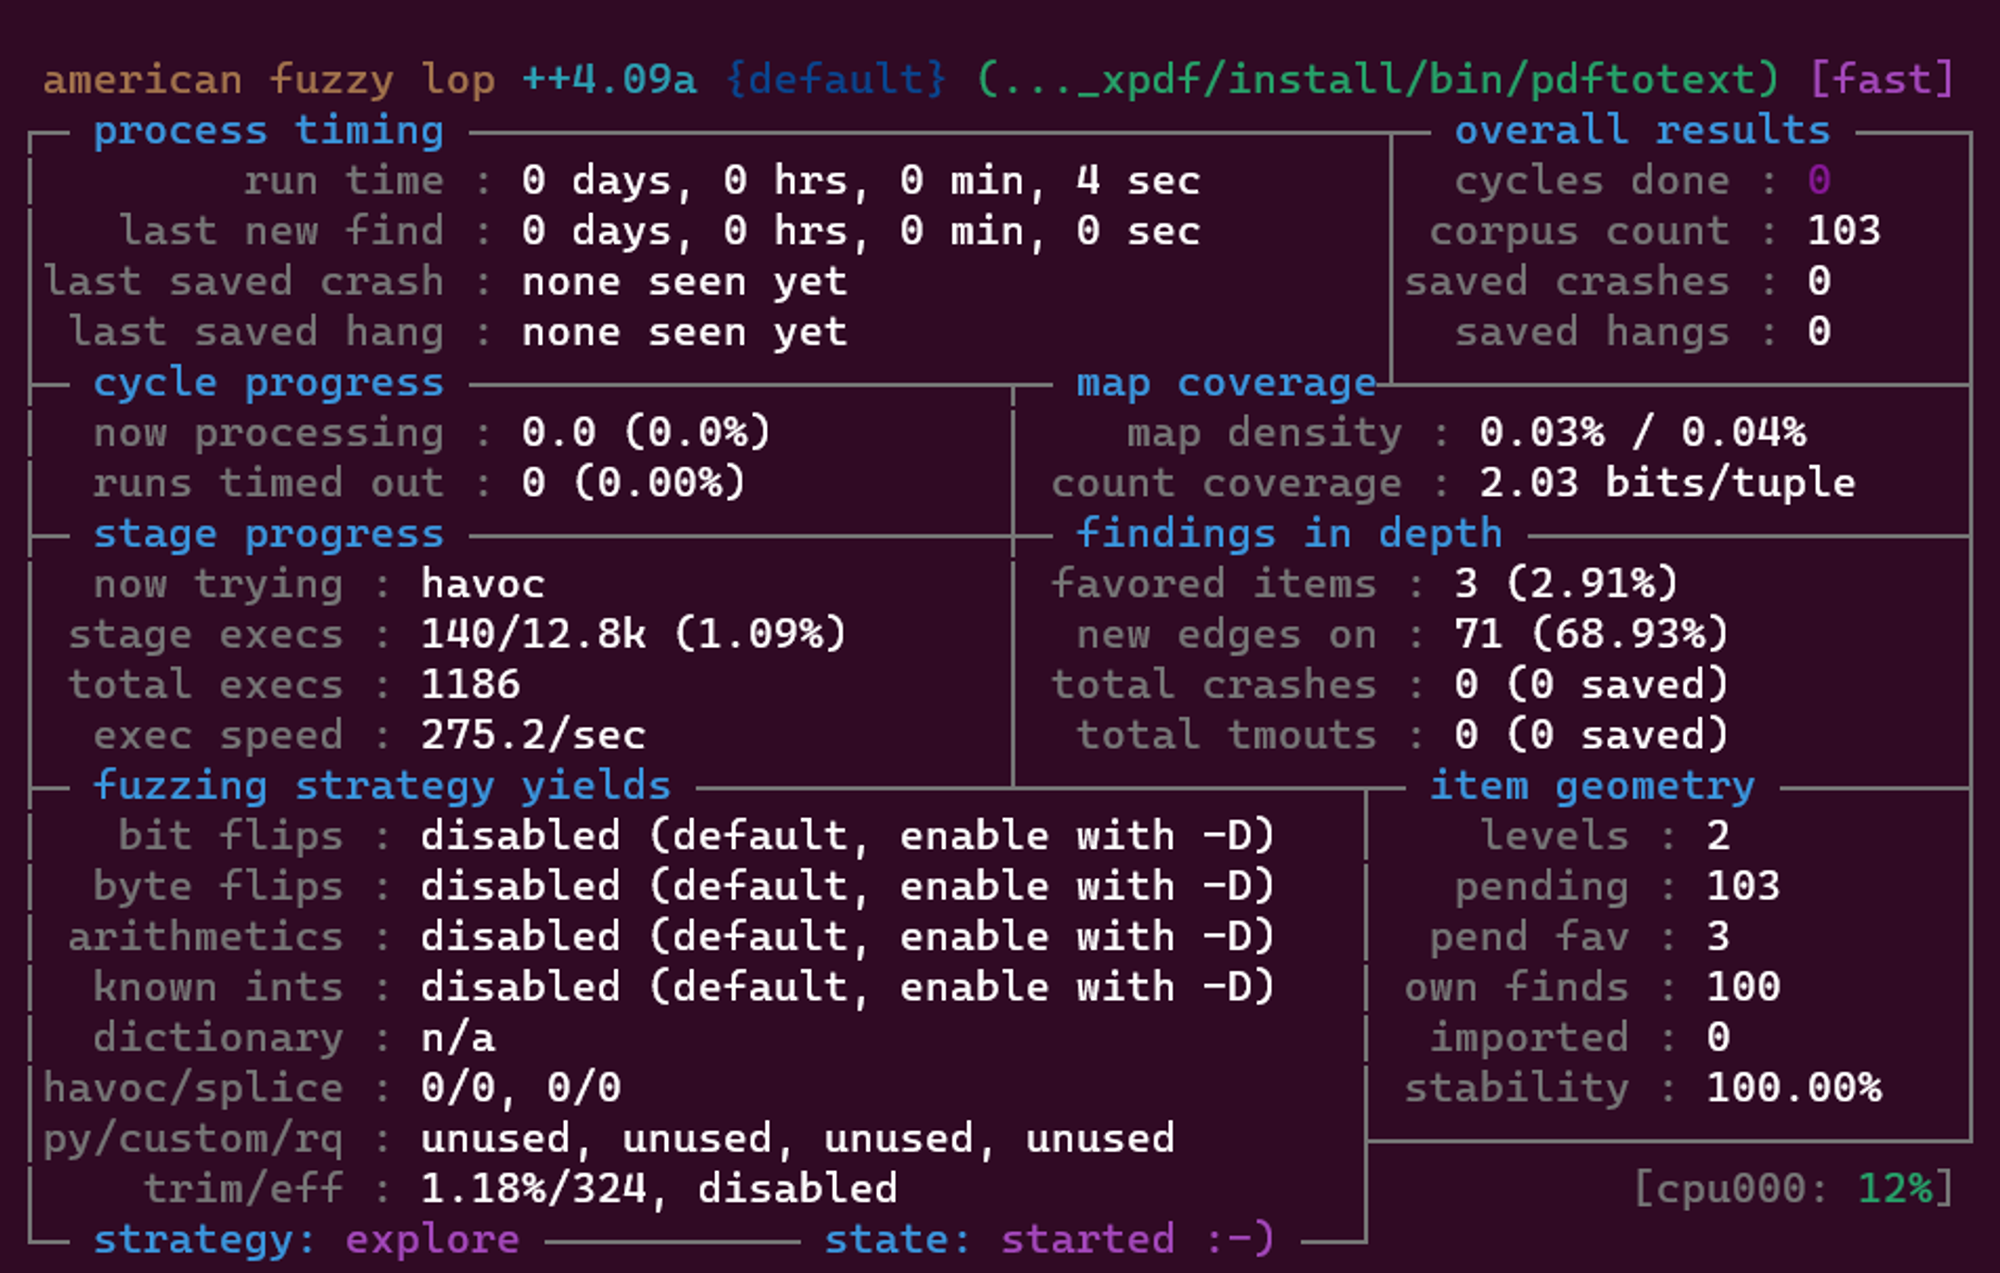
Task: Click the levels value 2
Action: (x=1718, y=836)
